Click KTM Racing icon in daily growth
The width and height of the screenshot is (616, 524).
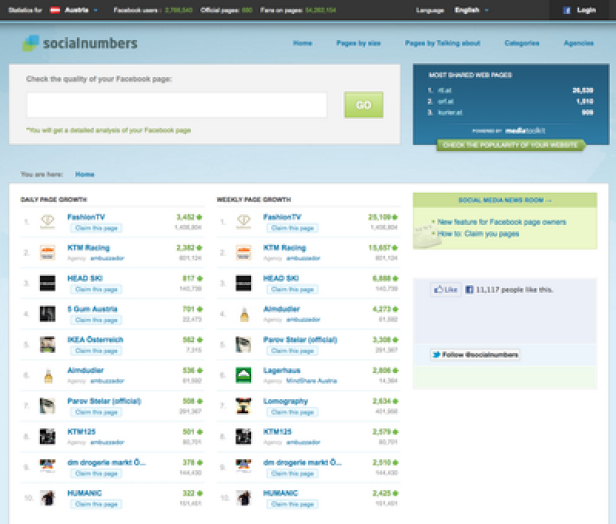pyautogui.click(x=48, y=253)
